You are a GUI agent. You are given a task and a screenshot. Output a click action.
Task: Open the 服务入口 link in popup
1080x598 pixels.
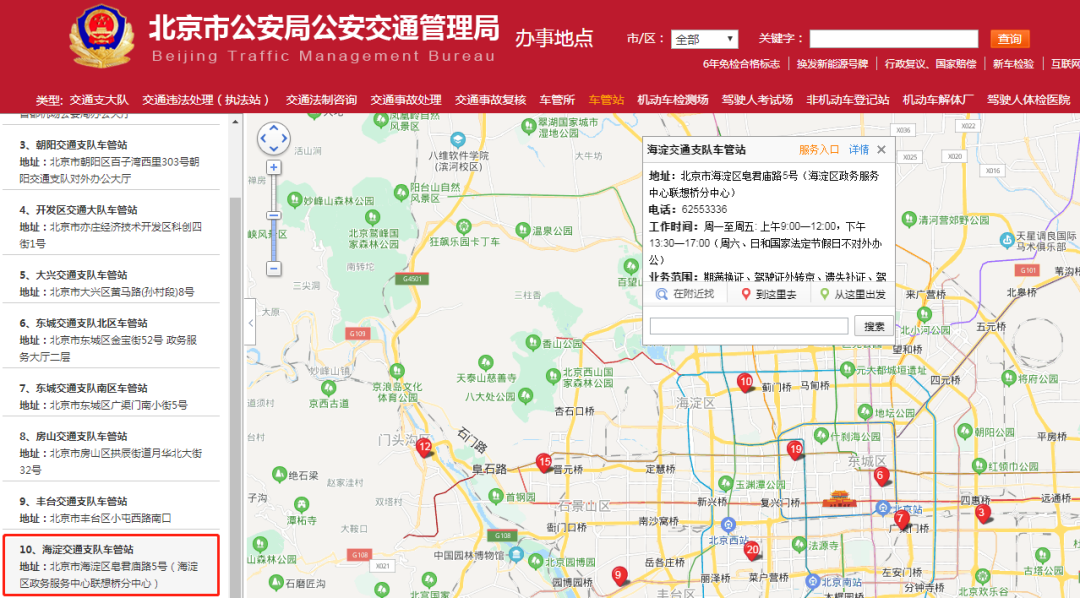tap(818, 150)
